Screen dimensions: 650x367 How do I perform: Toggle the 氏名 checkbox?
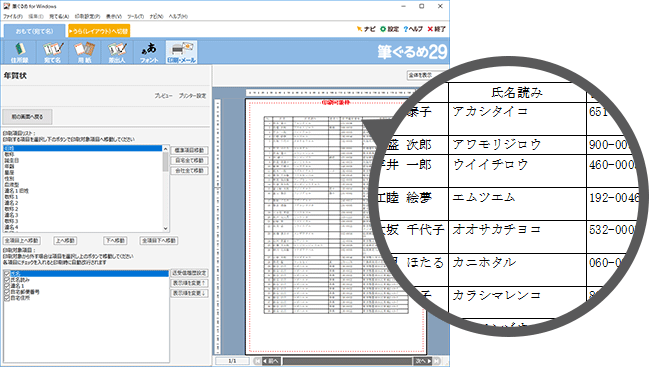tap(7, 274)
